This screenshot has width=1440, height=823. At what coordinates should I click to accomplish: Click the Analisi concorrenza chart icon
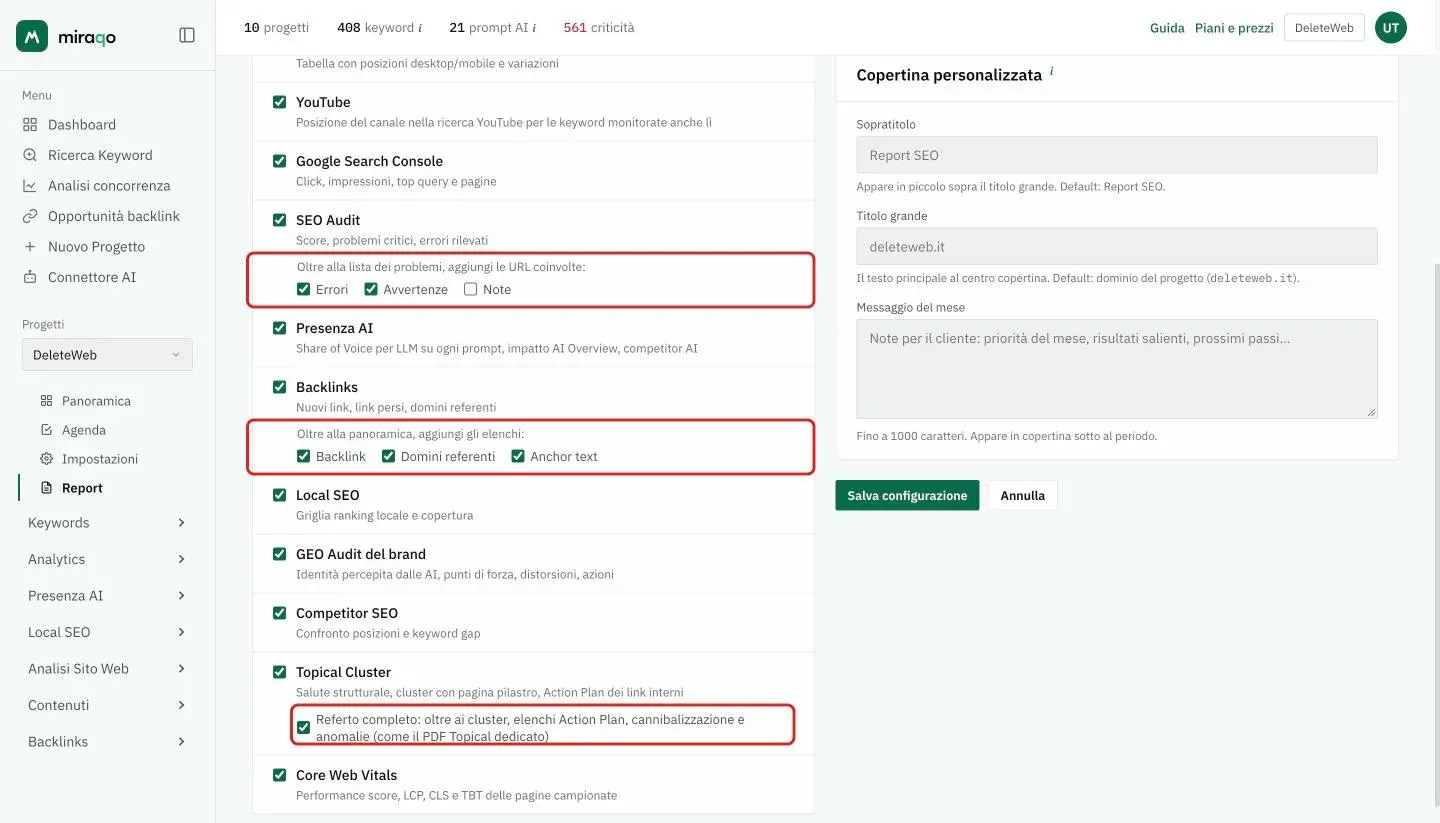pos(30,186)
